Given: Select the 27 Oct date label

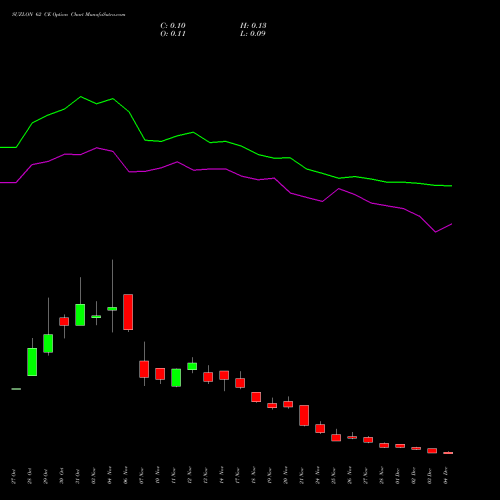Looking at the screenshot, I should point(14,476).
